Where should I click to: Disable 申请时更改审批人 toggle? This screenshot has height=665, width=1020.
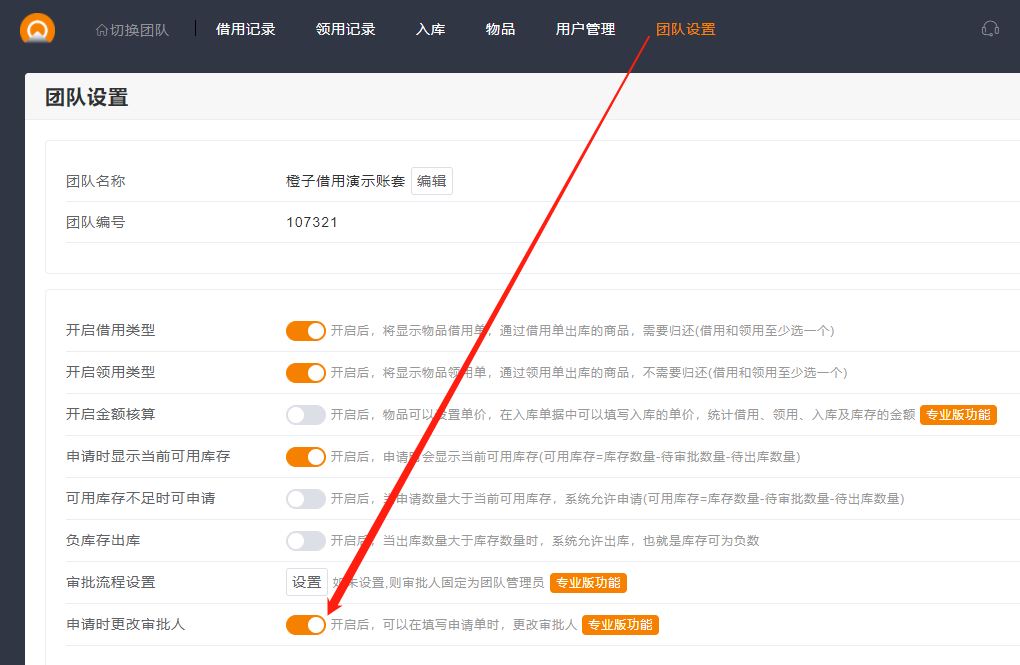[x=306, y=625]
